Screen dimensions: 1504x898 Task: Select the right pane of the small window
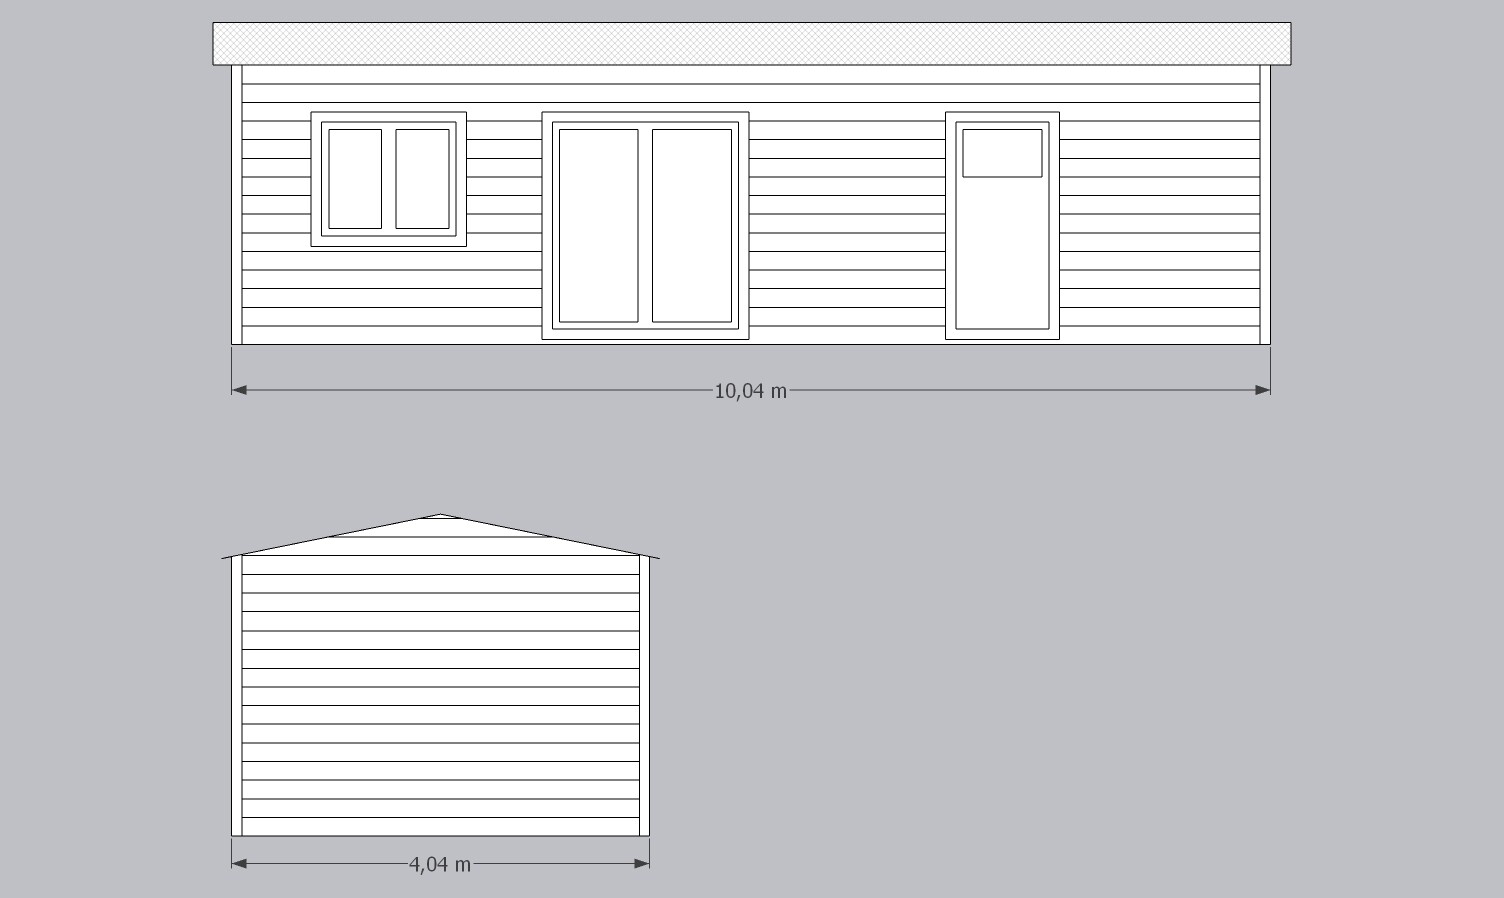(422, 179)
